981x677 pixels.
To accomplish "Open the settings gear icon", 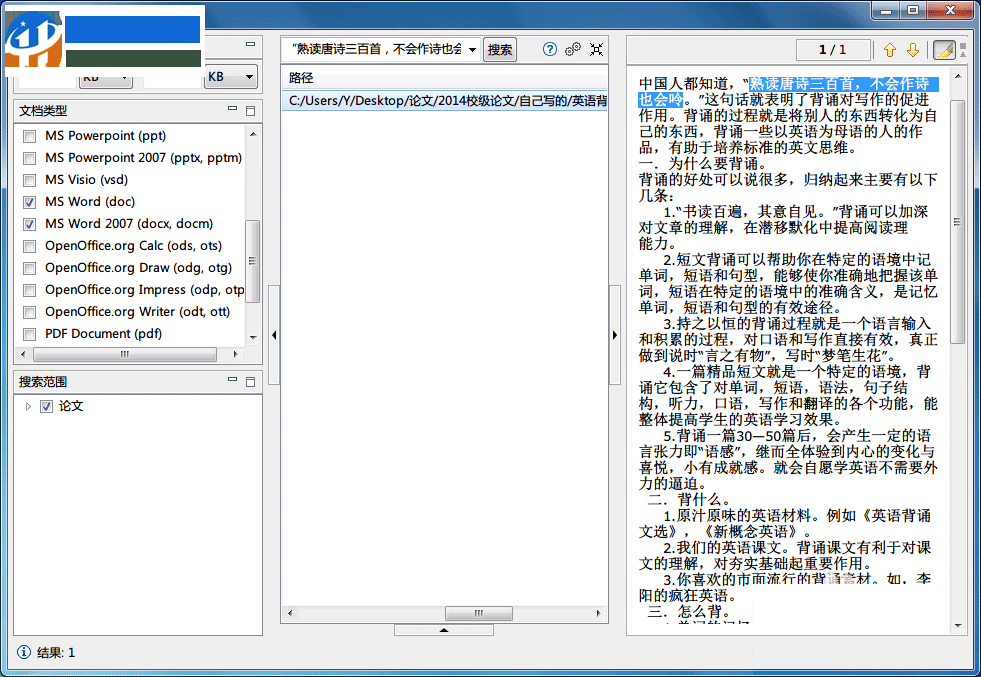I will coord(573,49).
